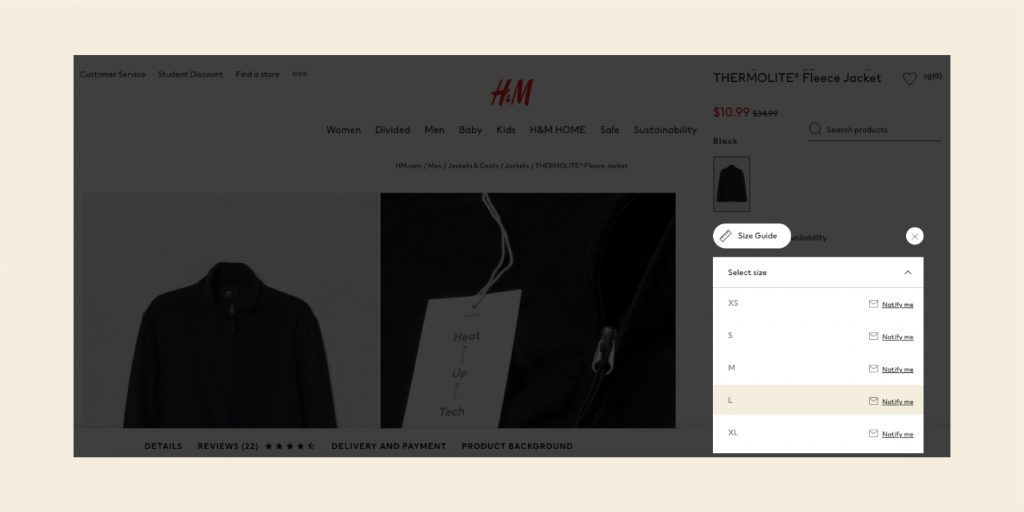This screenshot has height=512, width=1024.
Task: Close the size selector overlay
Action: tap(914, 236)
